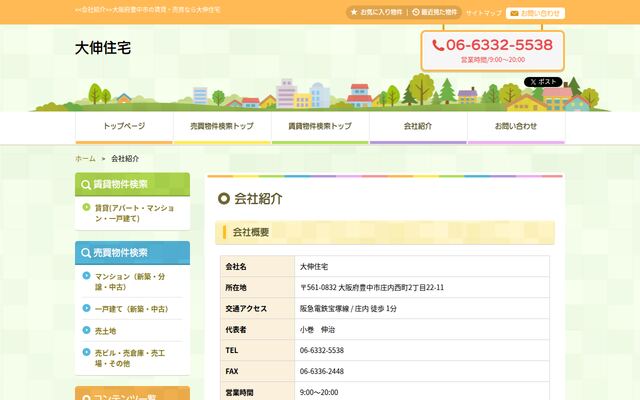Click the magnifier icon on 賃貸物件検索 header
The height and width of the screenshot is (400, 640).
pos(86,184)
